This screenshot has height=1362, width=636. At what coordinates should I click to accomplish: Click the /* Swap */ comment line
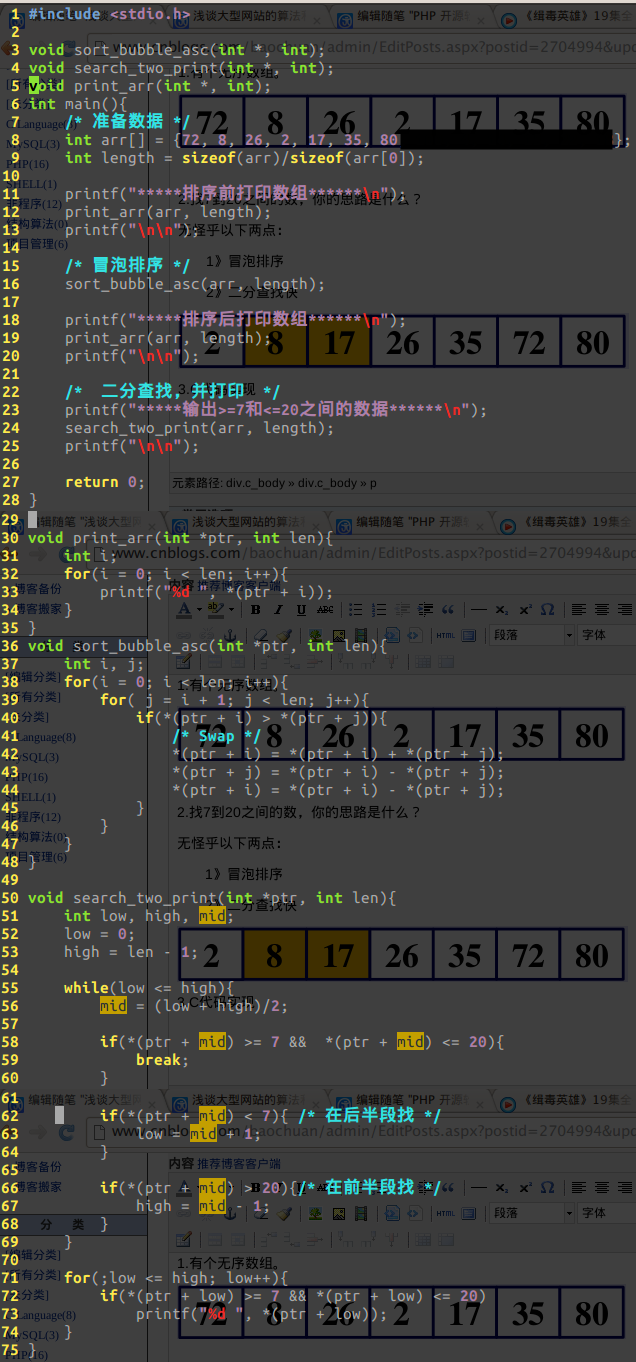tap(216, 736)
